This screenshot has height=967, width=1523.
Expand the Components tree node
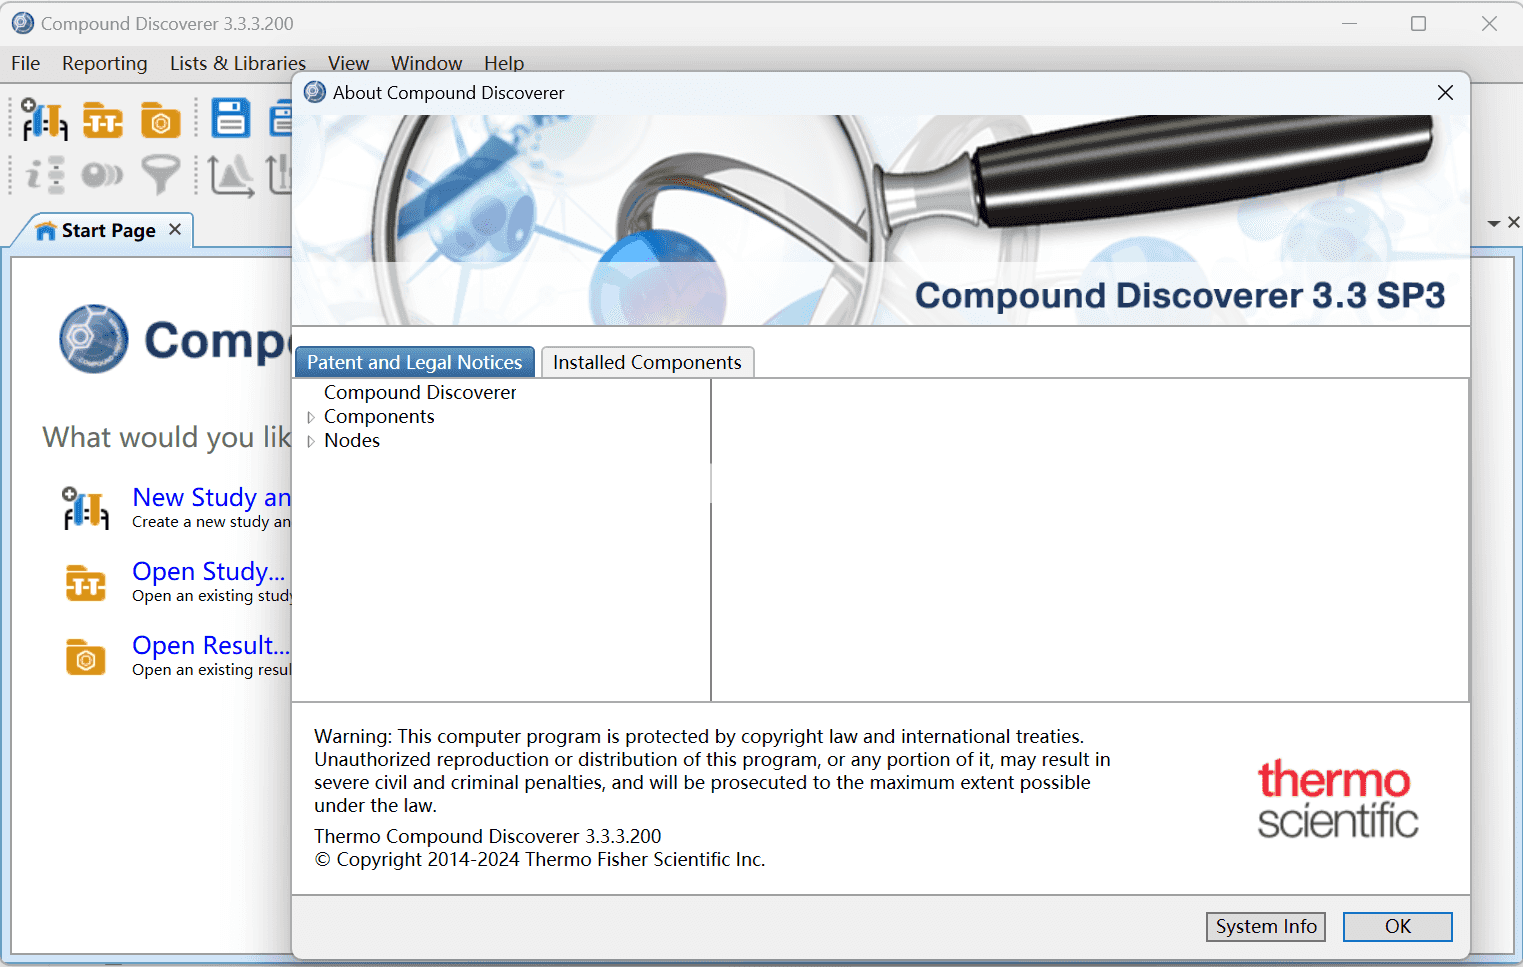coord(311,417)
